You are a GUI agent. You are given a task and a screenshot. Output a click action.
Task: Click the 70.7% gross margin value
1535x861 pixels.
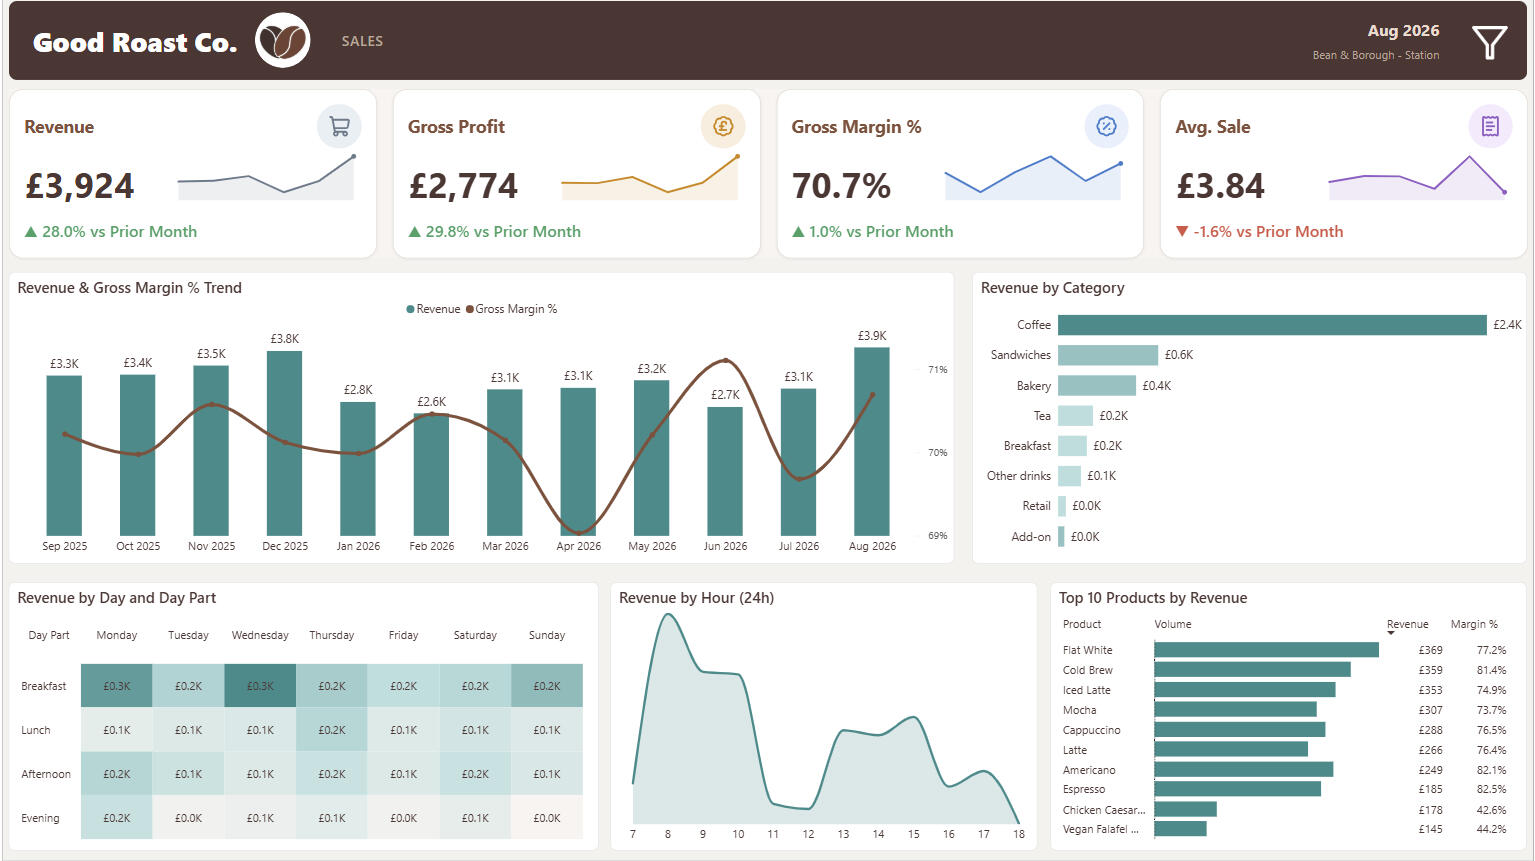point(841,186)
